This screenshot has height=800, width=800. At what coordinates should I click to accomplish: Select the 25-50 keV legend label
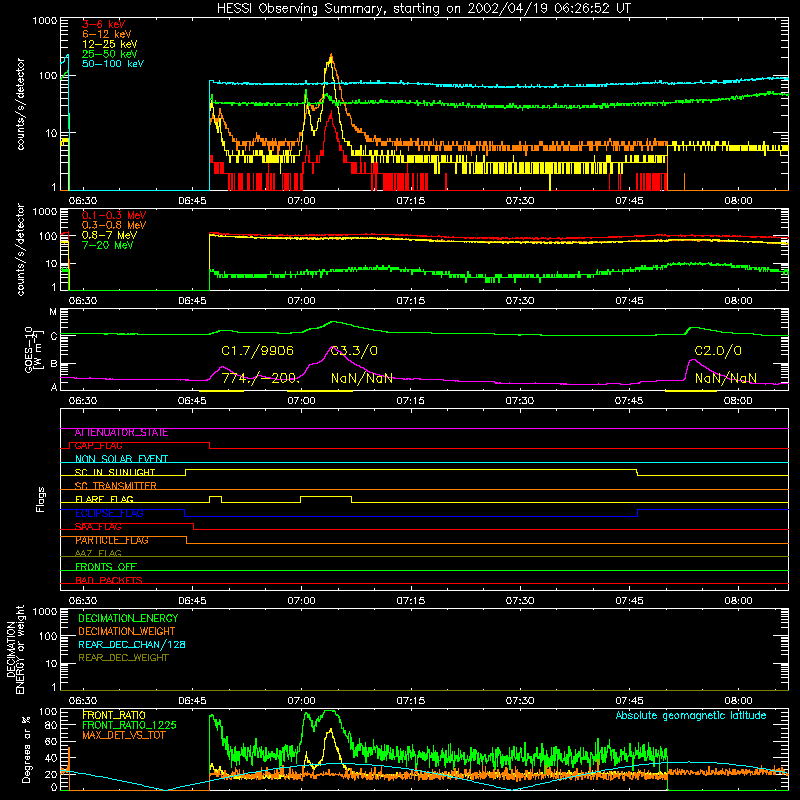point(110,54)
